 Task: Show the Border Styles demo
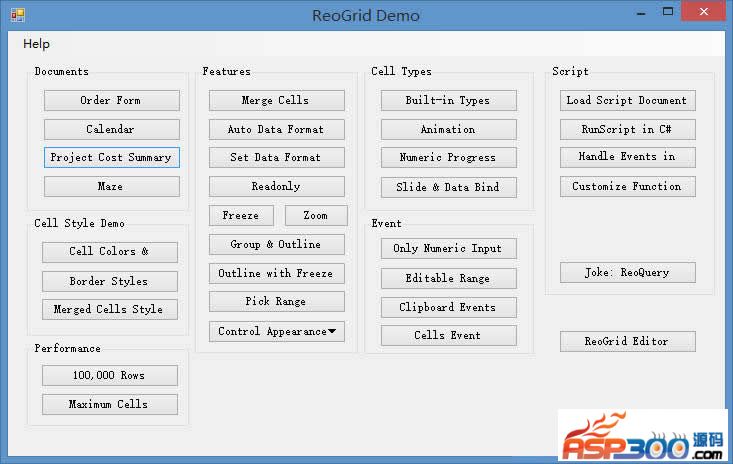[x=110, y=281]
